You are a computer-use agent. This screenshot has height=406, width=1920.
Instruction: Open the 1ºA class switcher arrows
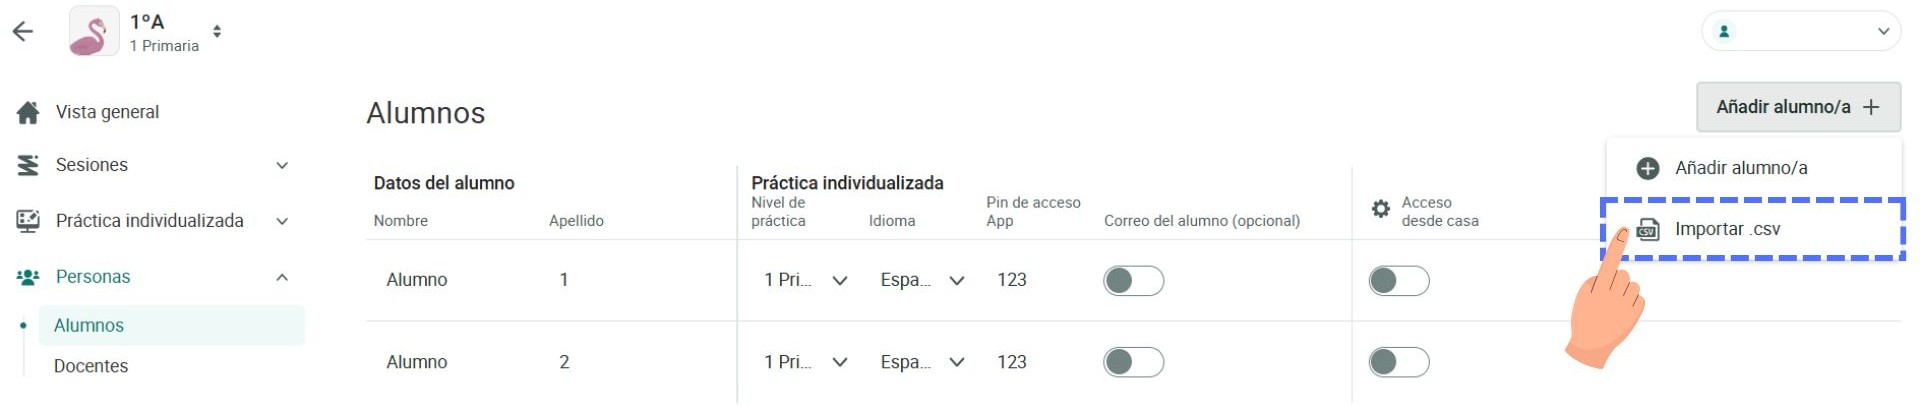tap(217, 32)
